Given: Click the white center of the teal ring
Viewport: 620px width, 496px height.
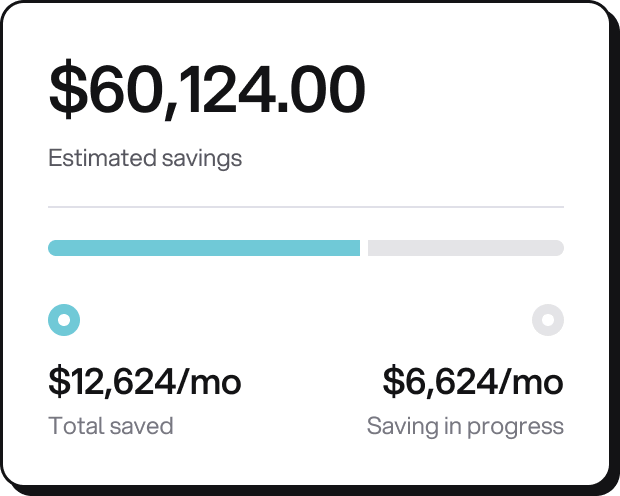Looking at the screenshot, I should pos(64,320).
